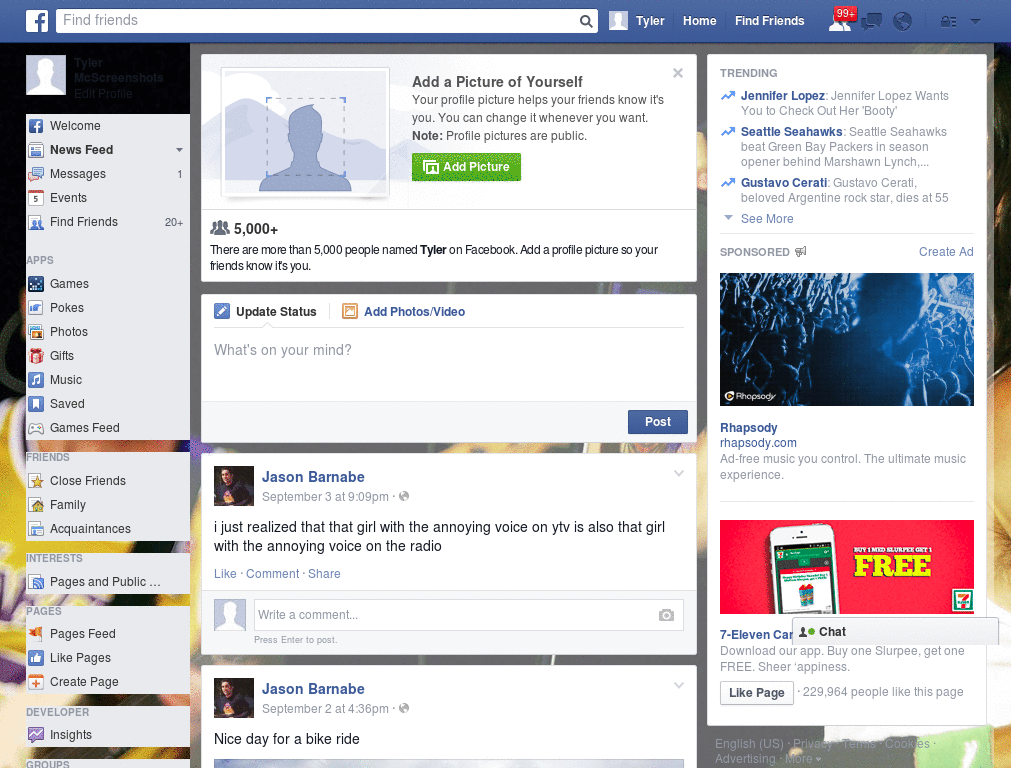The width and height of the screenshot is (1024, 768).
Task: Click the 7-Eleven Slurpee ad image
Action: click(846, 567)
